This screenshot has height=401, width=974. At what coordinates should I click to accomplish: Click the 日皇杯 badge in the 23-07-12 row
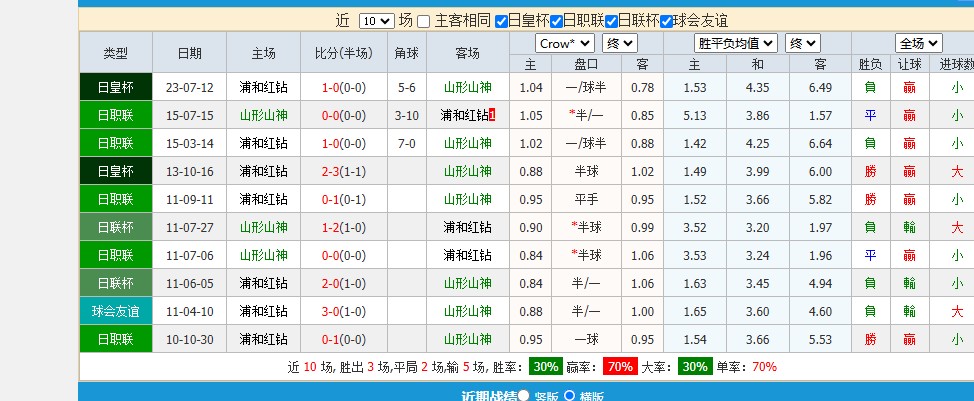tap(115, 87)
